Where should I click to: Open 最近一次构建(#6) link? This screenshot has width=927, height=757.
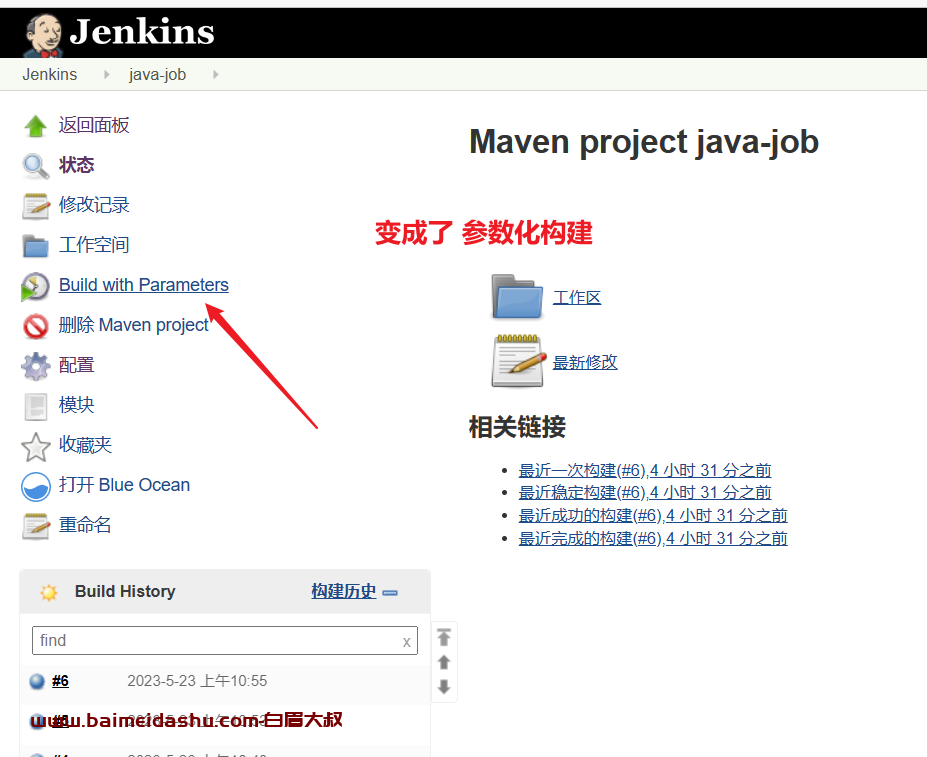tap(645, 470)
